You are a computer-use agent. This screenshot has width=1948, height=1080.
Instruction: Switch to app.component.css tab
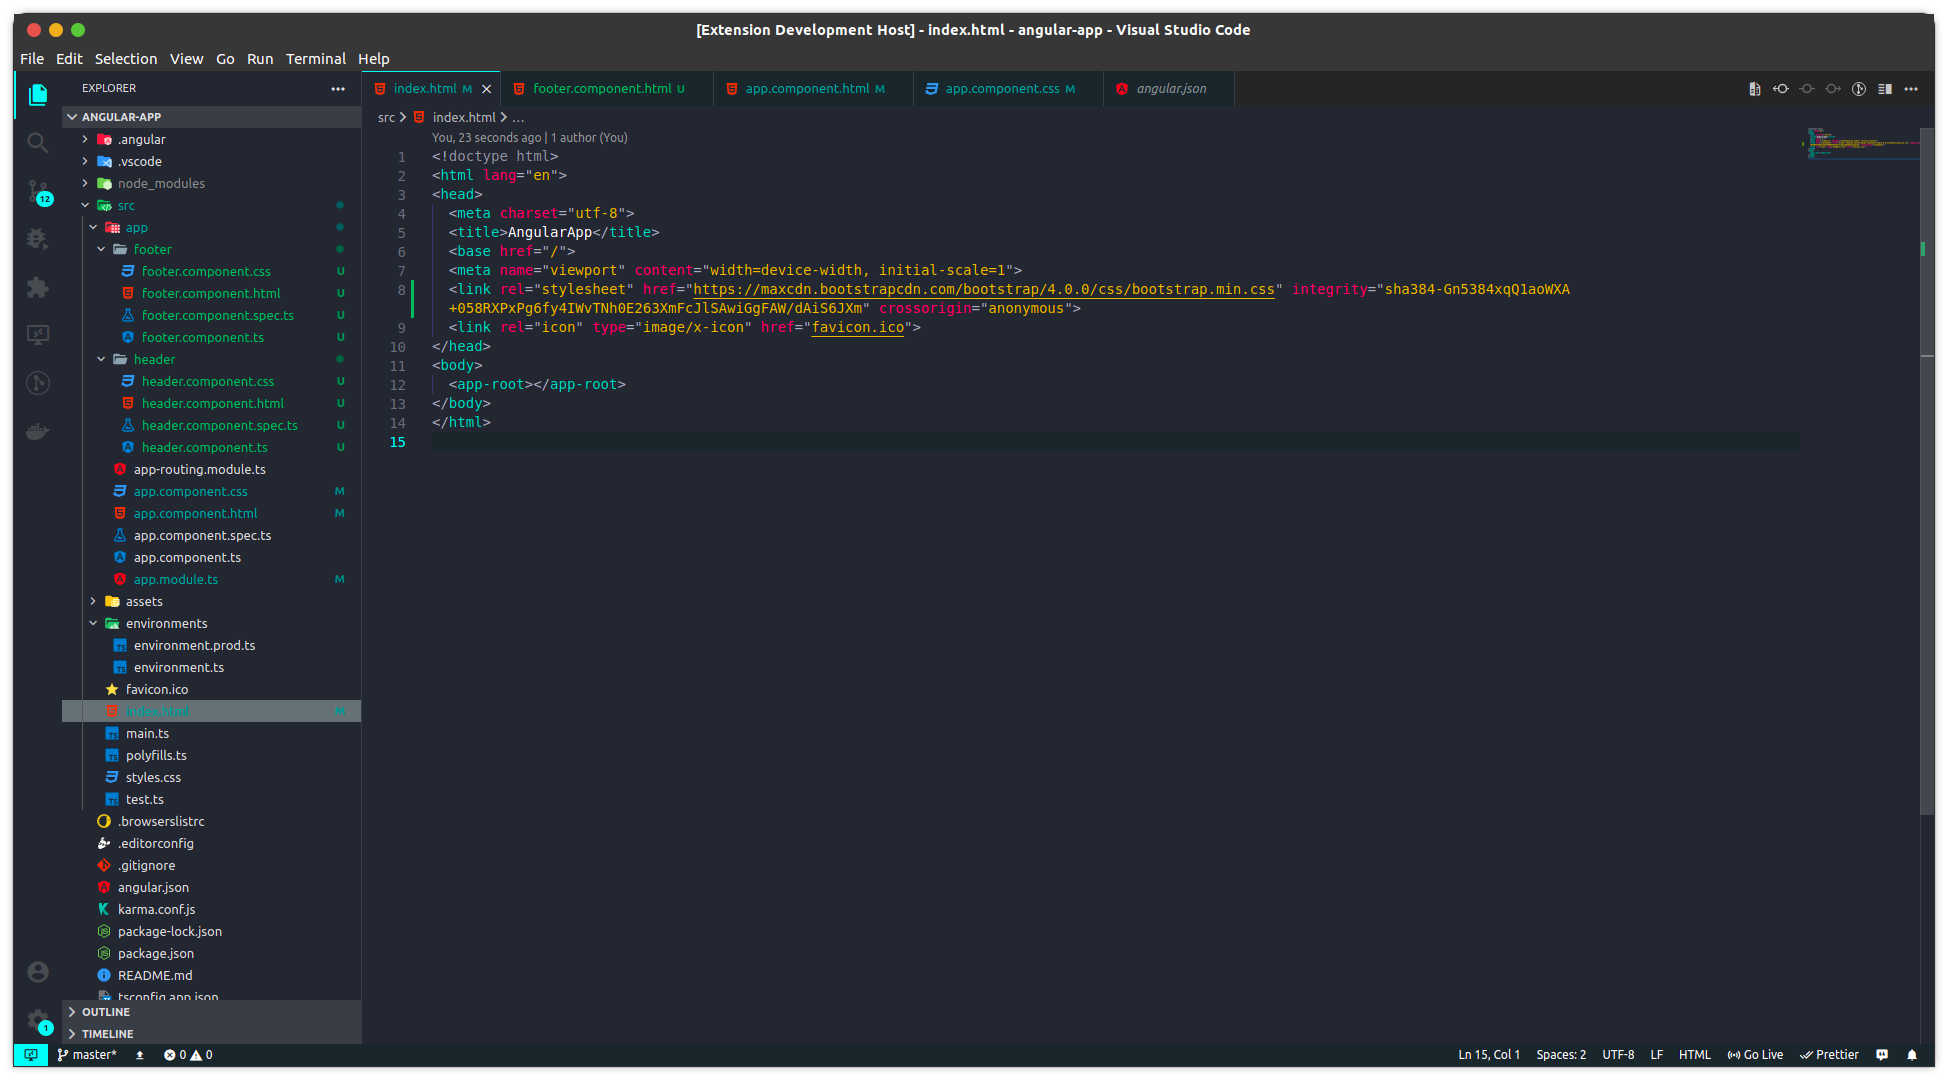click(x=1009, y=89)
